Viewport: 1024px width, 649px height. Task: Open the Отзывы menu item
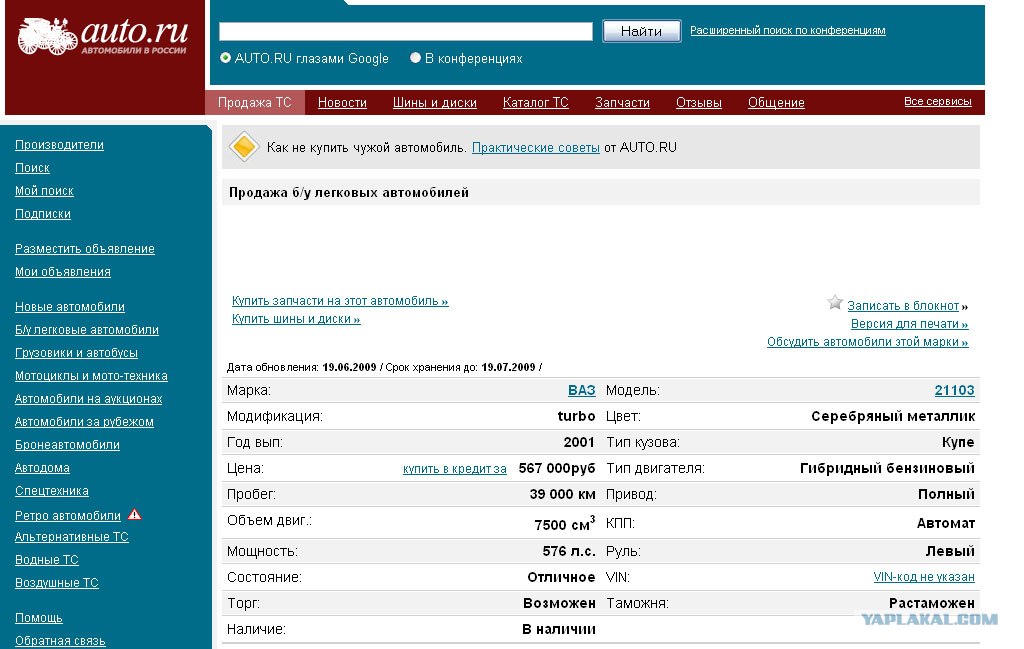click(x=699, y=103)
